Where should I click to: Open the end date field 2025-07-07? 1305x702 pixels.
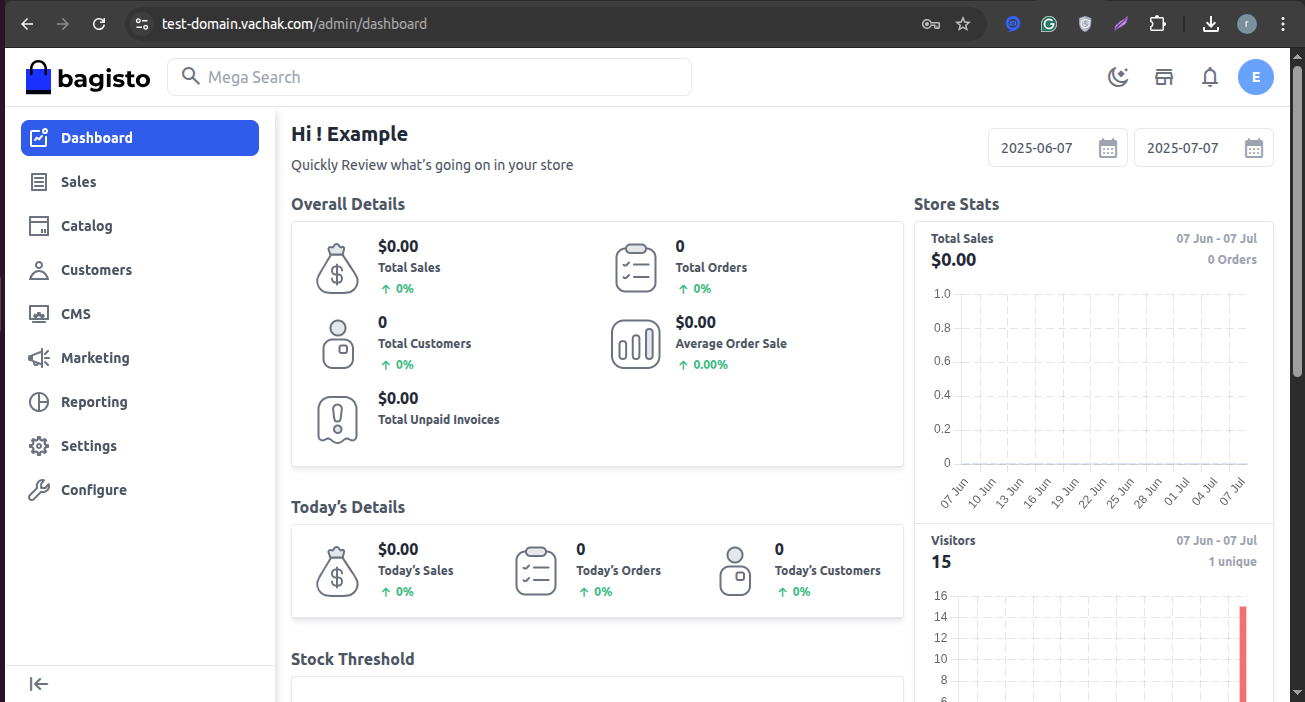(1204, 148)
